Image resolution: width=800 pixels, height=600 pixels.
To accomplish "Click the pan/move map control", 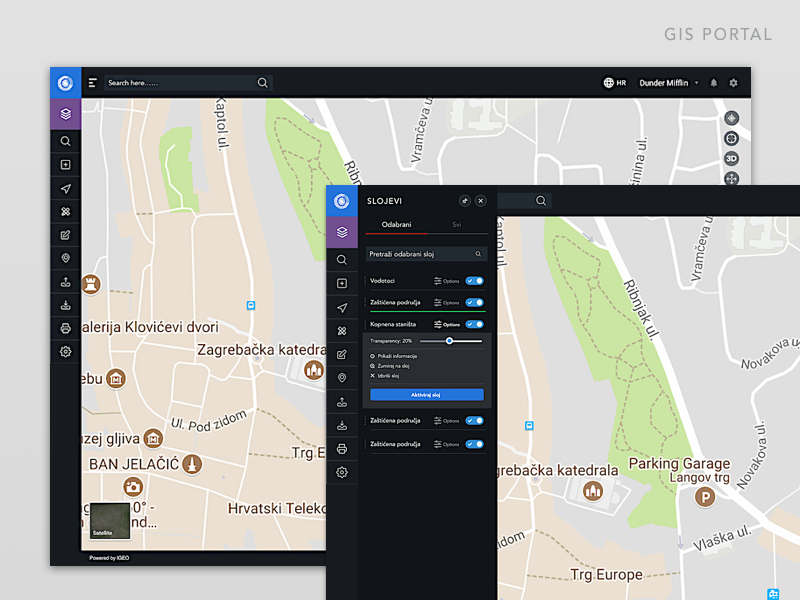I will click(x=731, y=178).
